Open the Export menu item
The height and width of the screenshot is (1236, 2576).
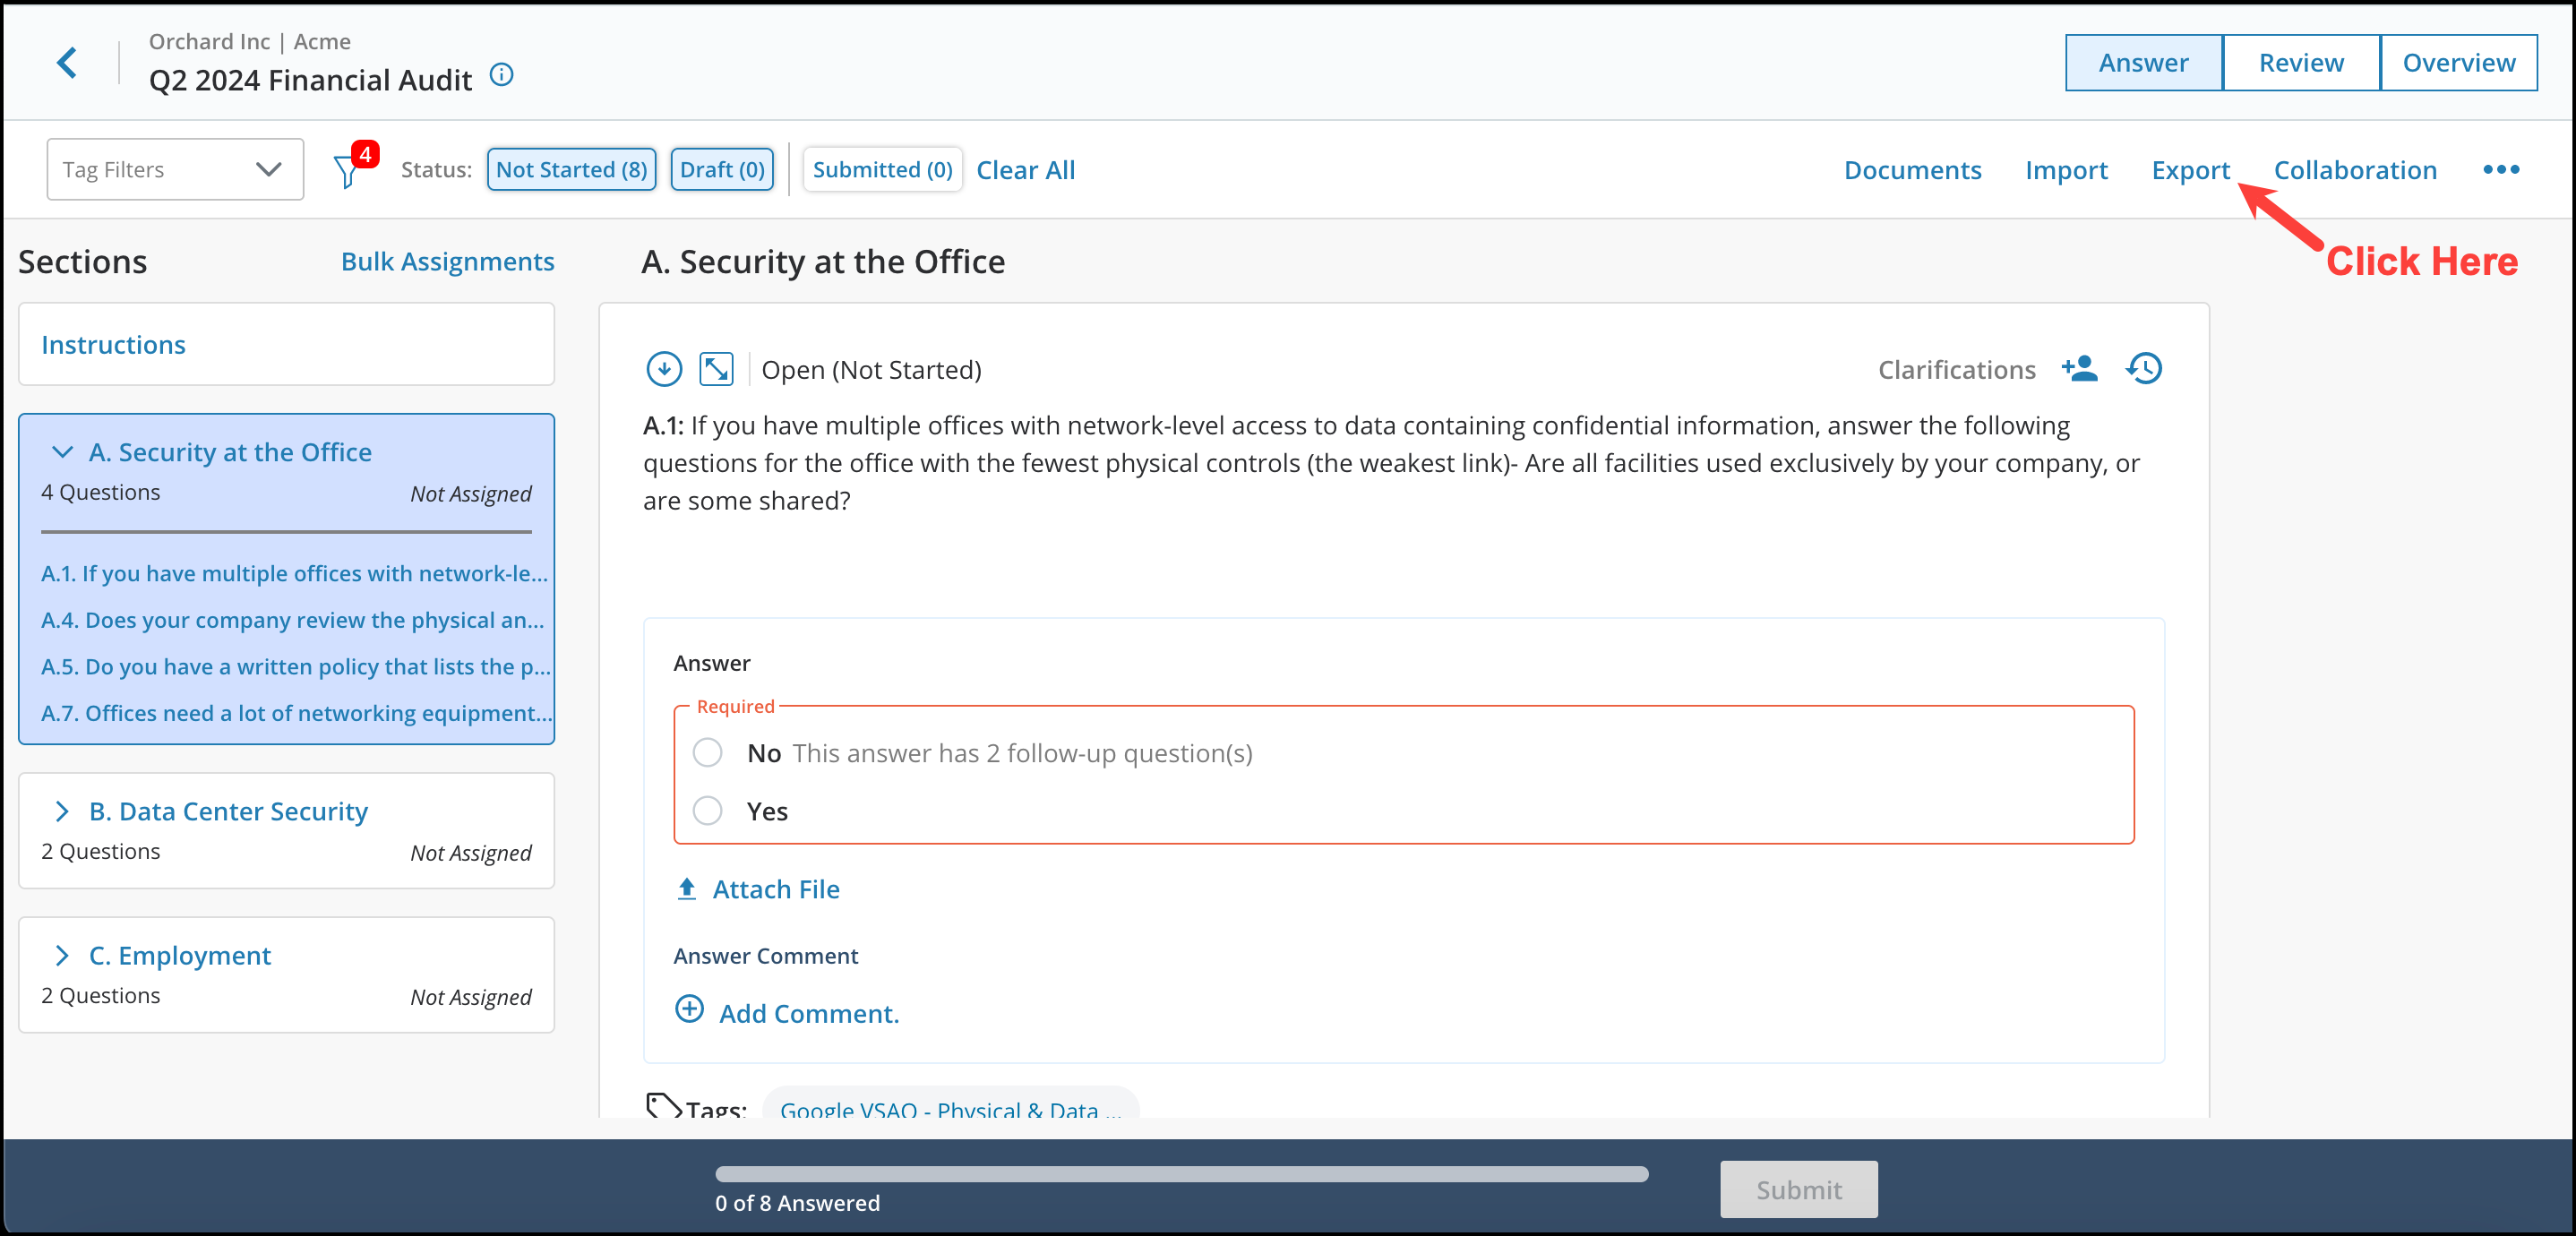2191,169
